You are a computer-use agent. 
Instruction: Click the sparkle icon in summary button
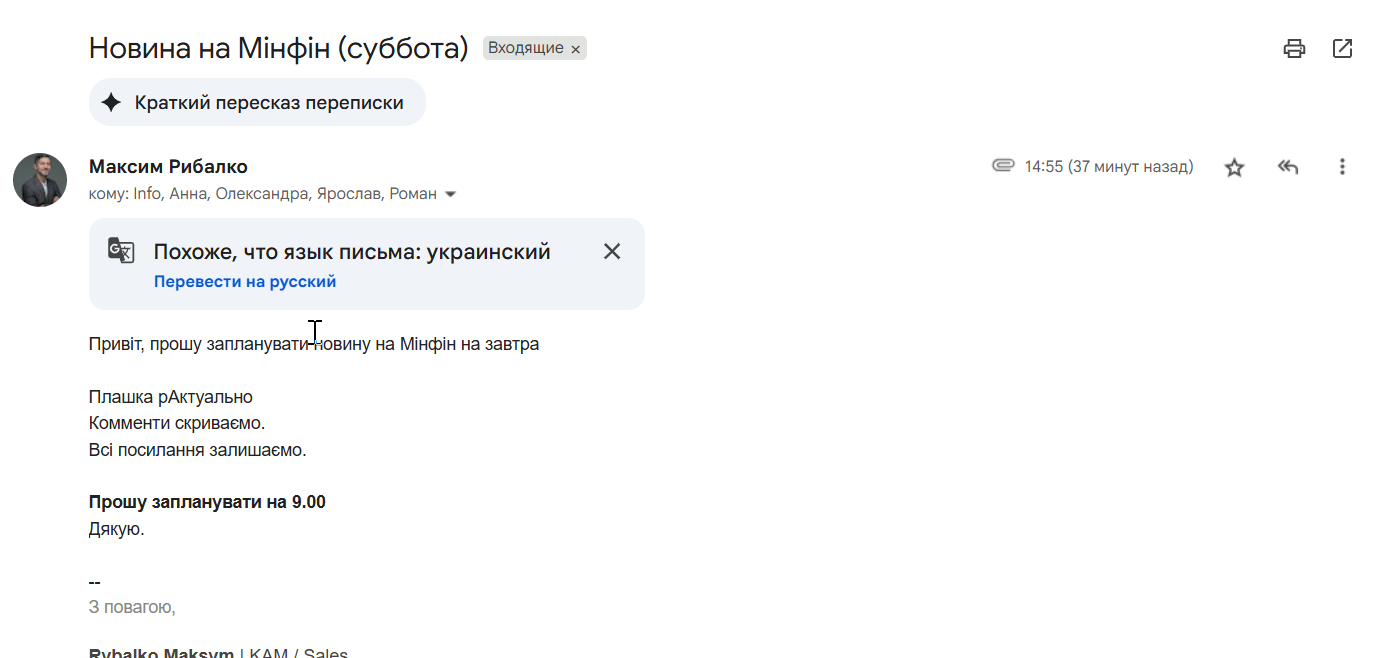111,102
